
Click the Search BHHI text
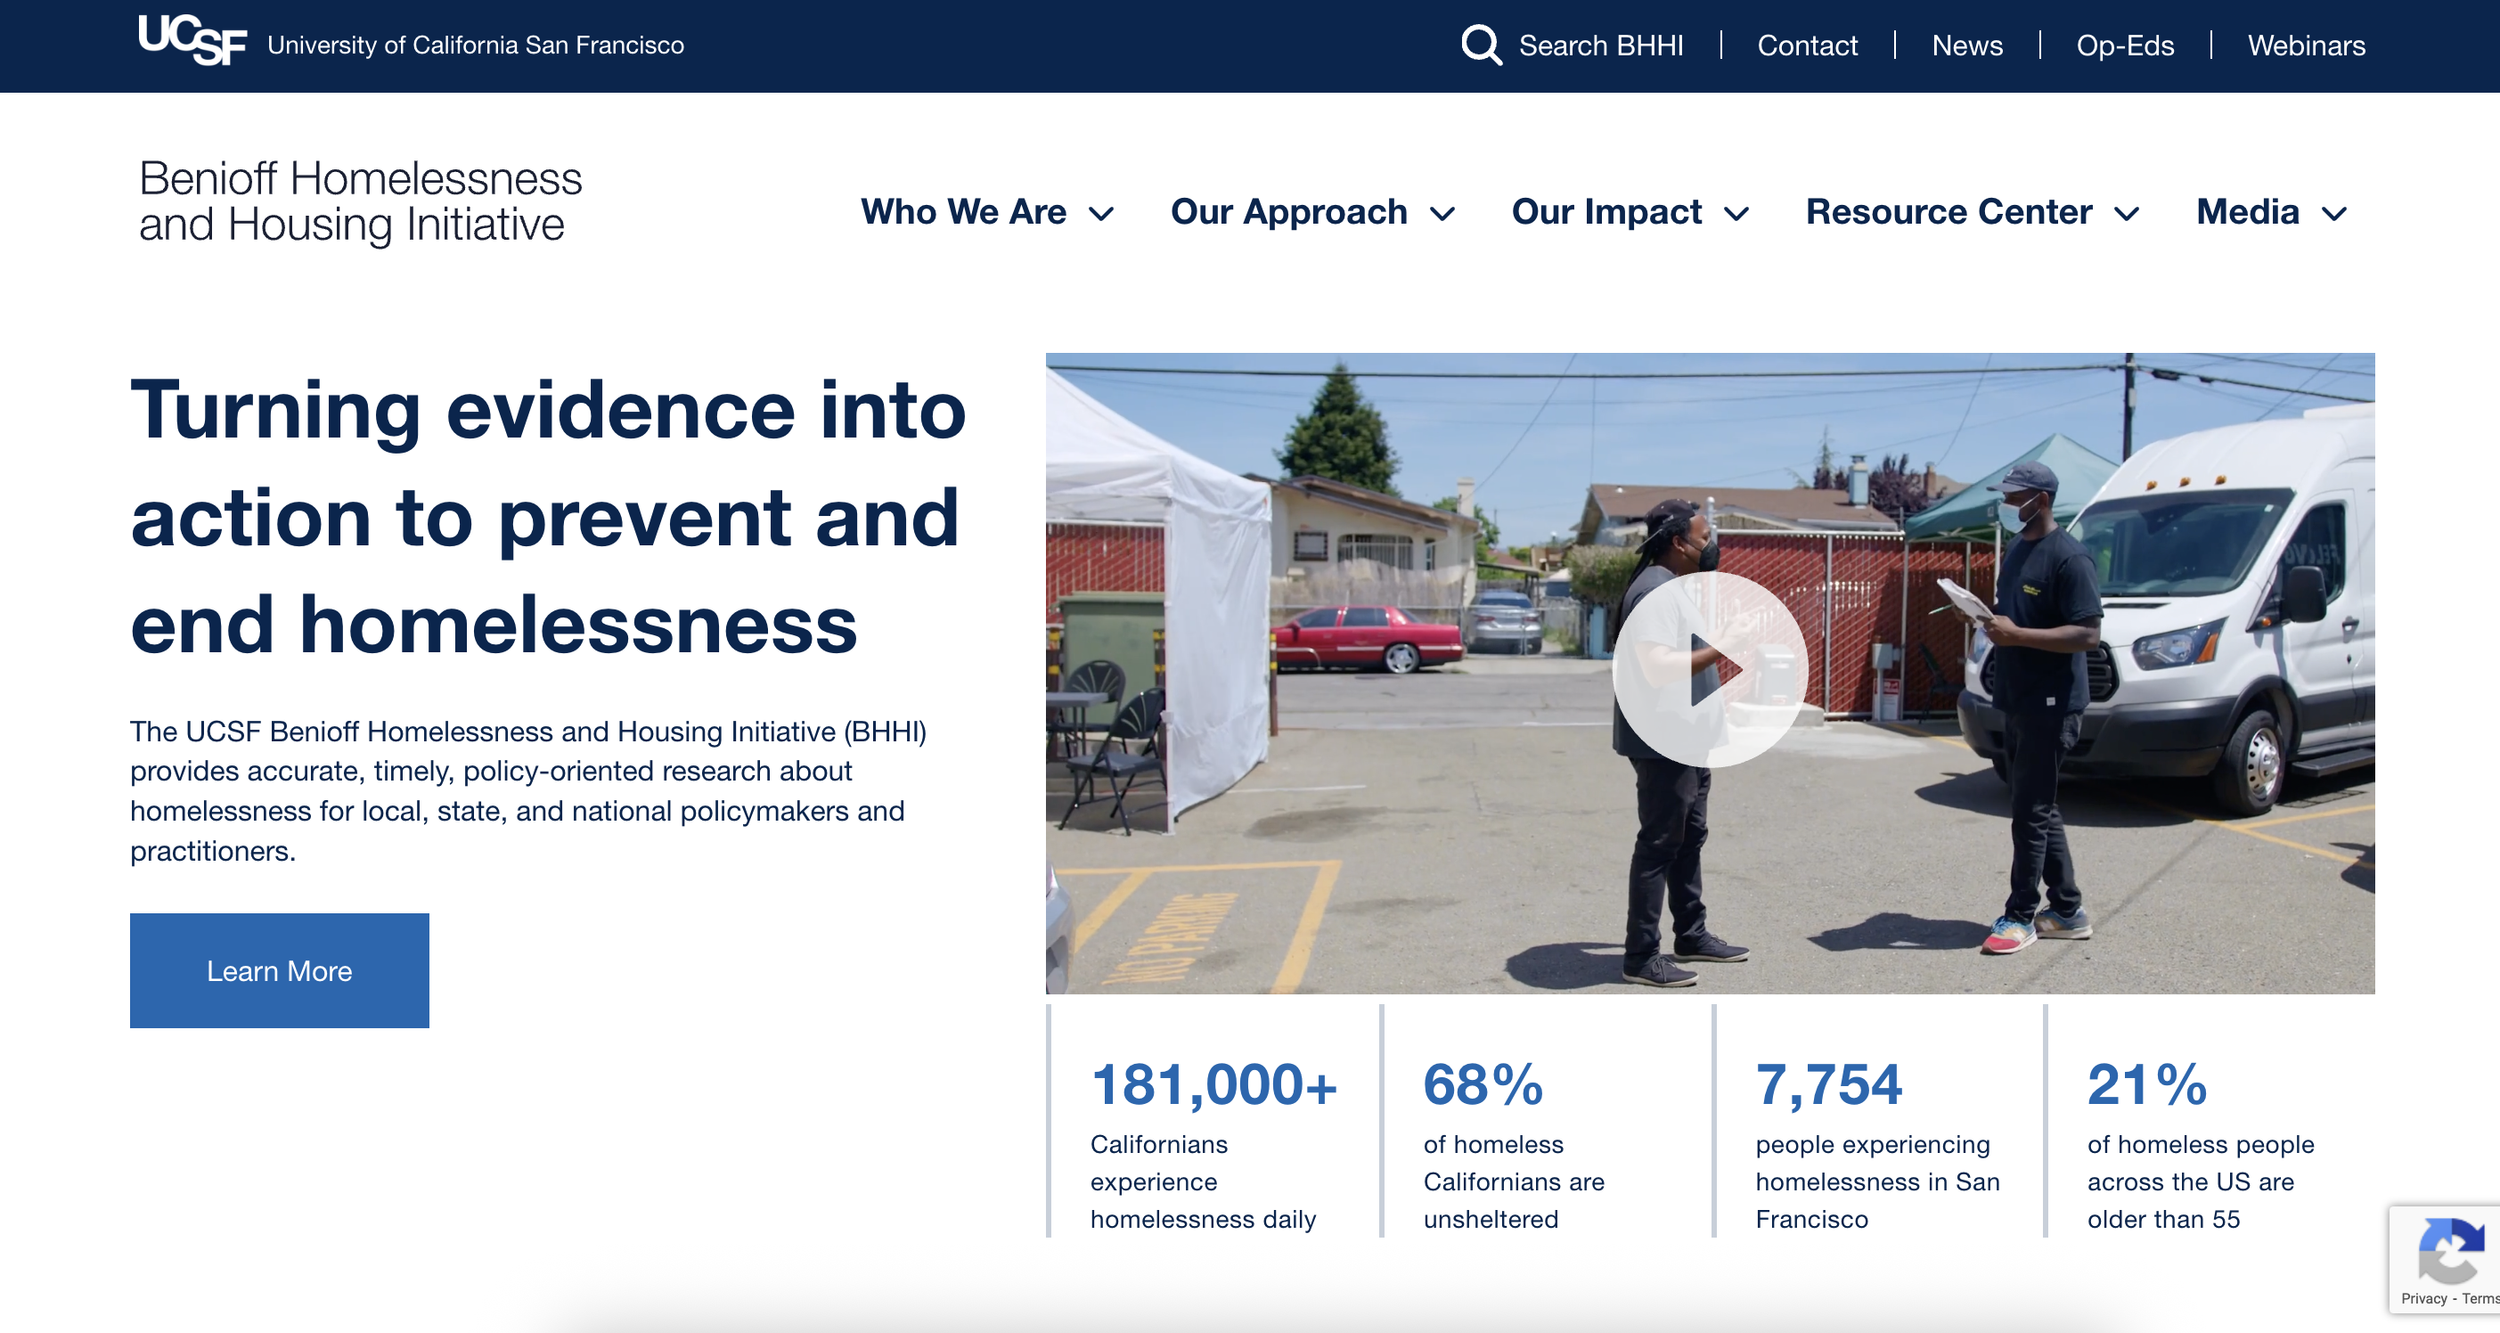[x=1601, y=46]
